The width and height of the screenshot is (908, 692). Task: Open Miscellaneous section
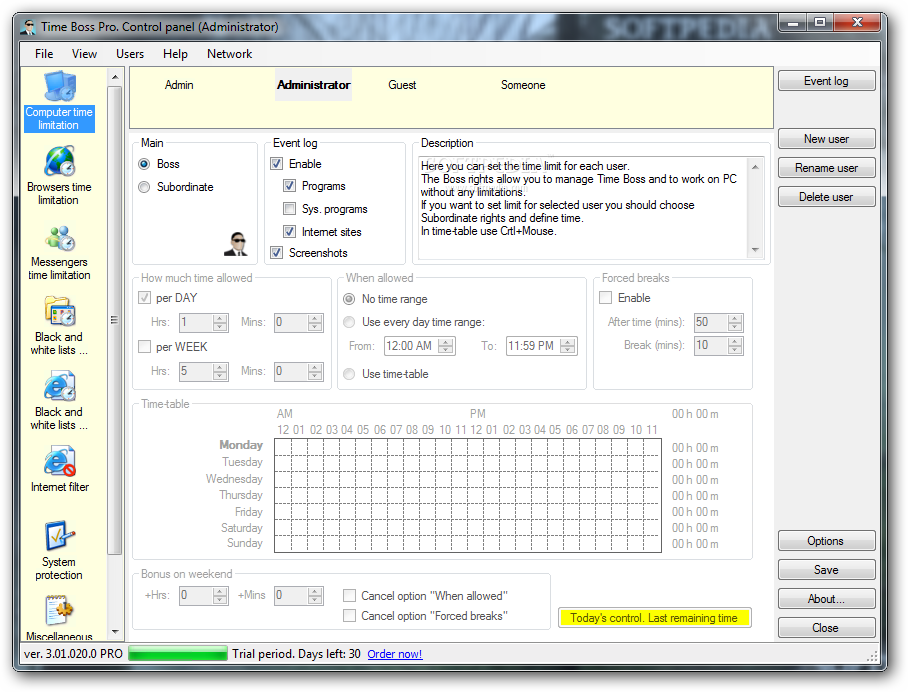tap(59, 617)
